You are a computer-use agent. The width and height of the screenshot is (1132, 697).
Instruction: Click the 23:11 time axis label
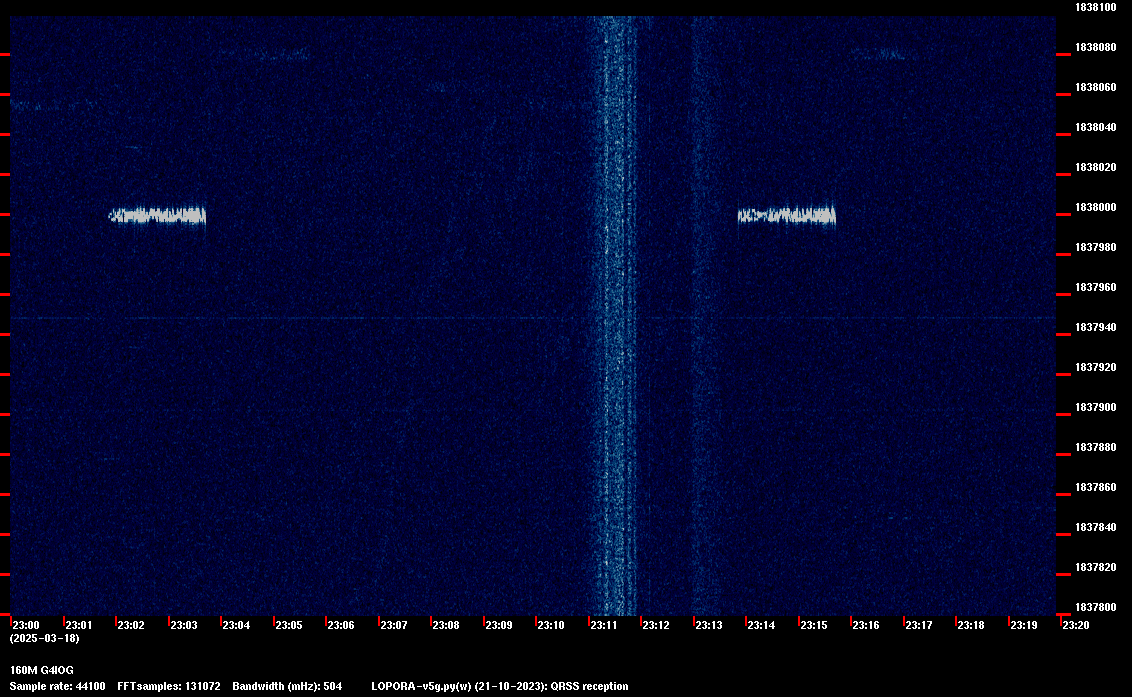pyautogui.click(x=604, y=625)
